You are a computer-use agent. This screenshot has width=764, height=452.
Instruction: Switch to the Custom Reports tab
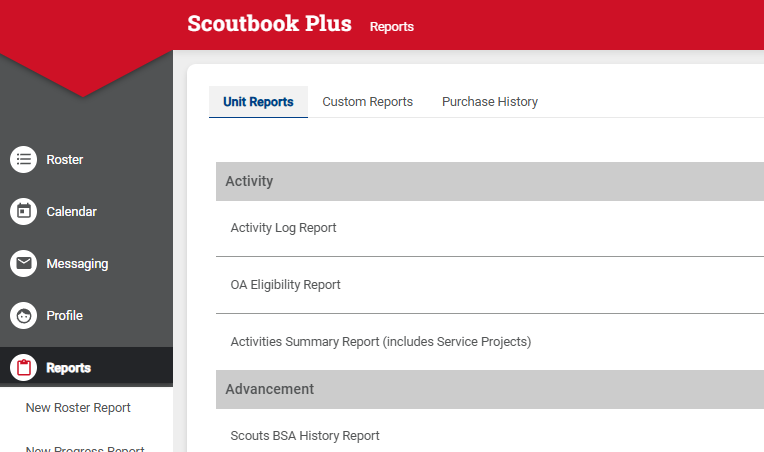point(367,102)
